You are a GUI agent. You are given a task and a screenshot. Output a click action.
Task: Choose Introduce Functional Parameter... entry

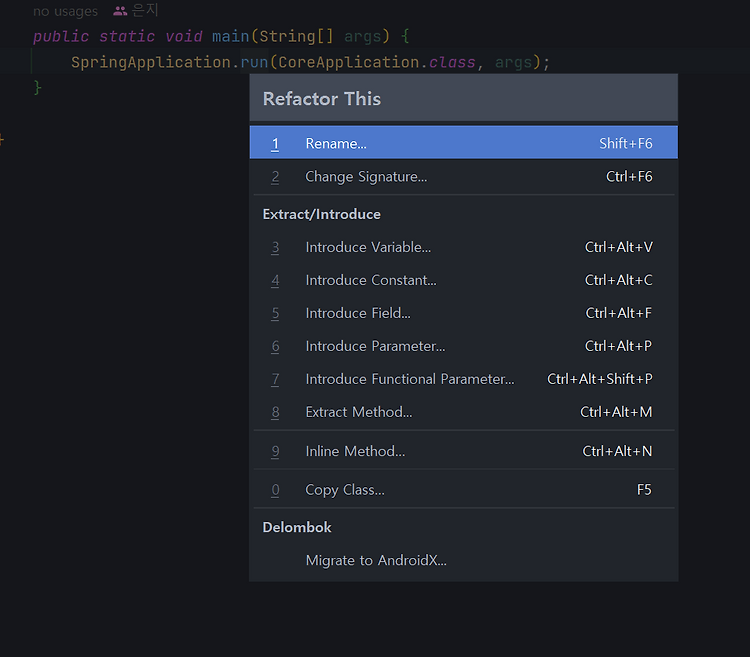(463, 379)
